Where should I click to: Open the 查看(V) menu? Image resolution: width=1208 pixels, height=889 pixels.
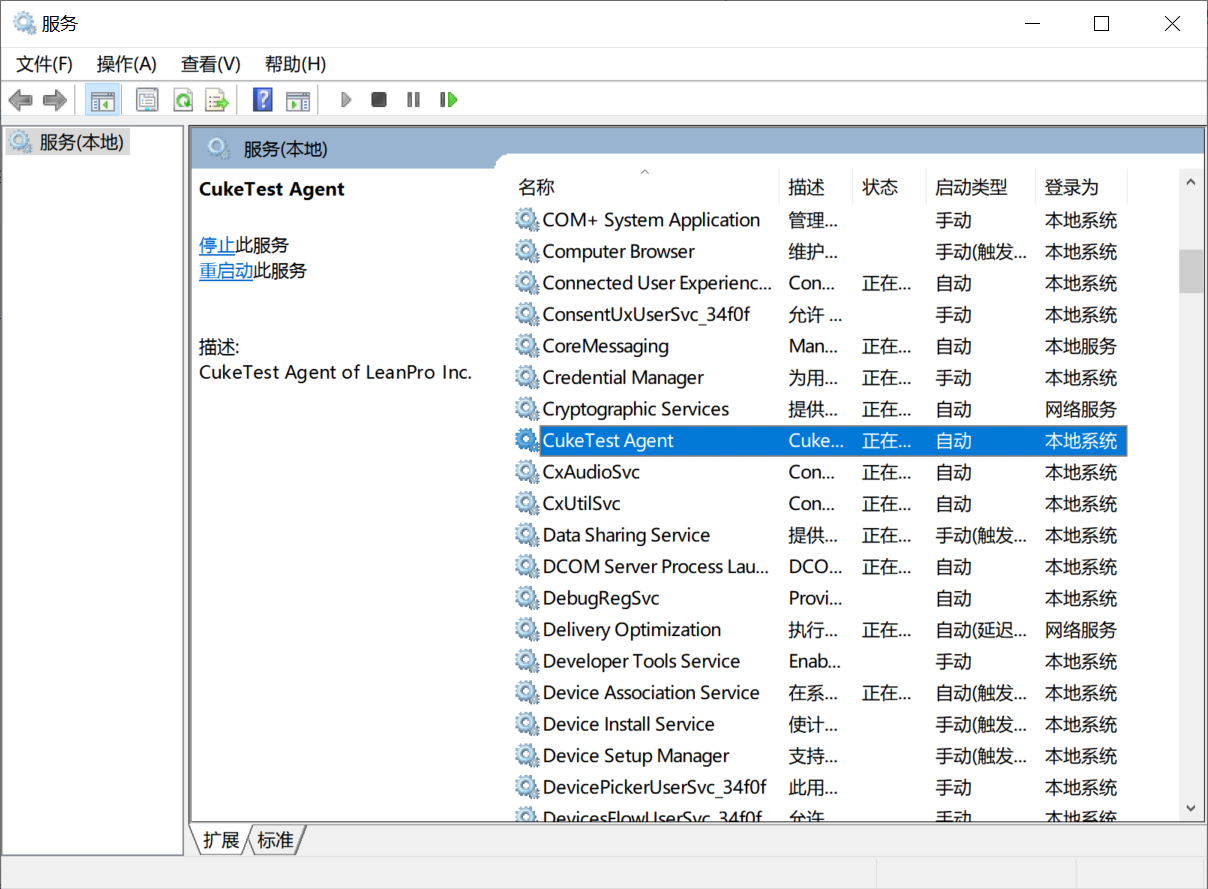point(210,64)
